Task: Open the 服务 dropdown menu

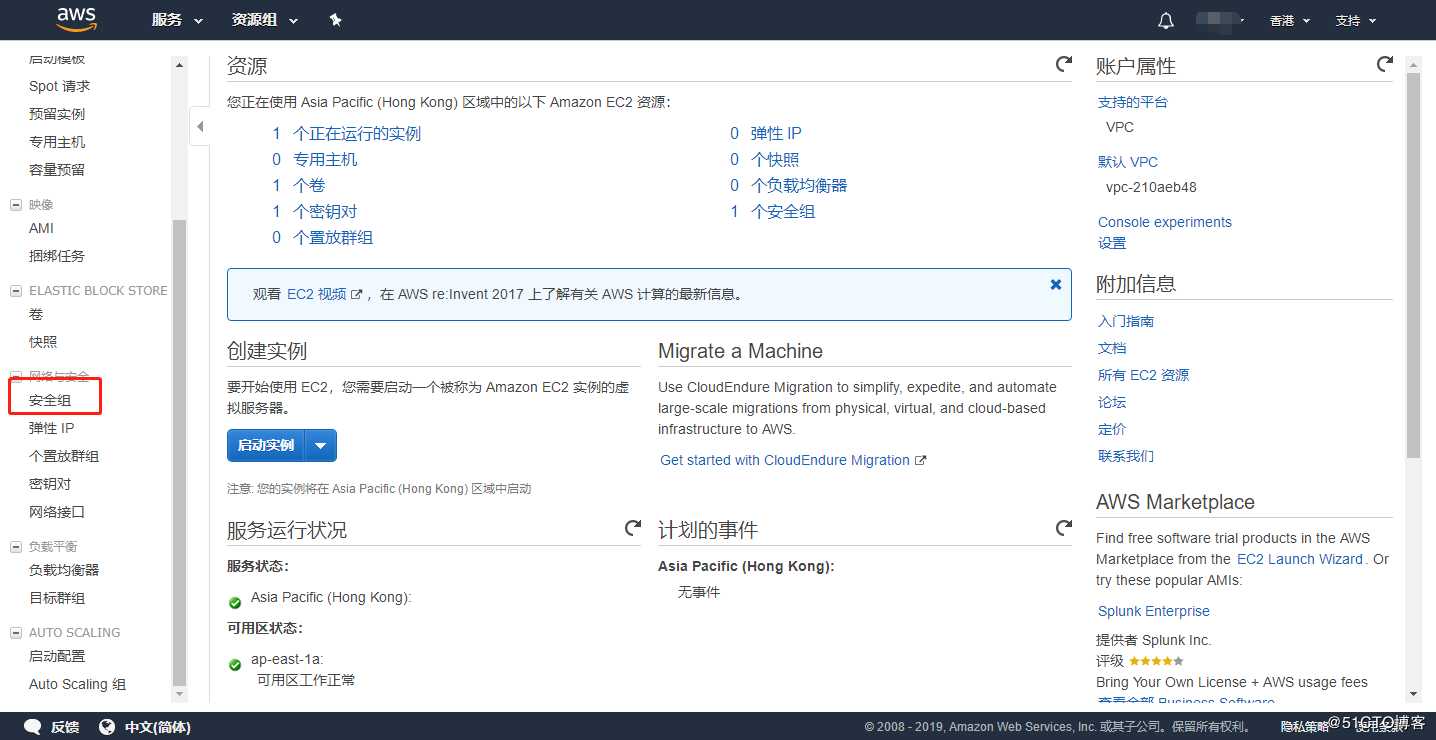Action: point(178,20)
